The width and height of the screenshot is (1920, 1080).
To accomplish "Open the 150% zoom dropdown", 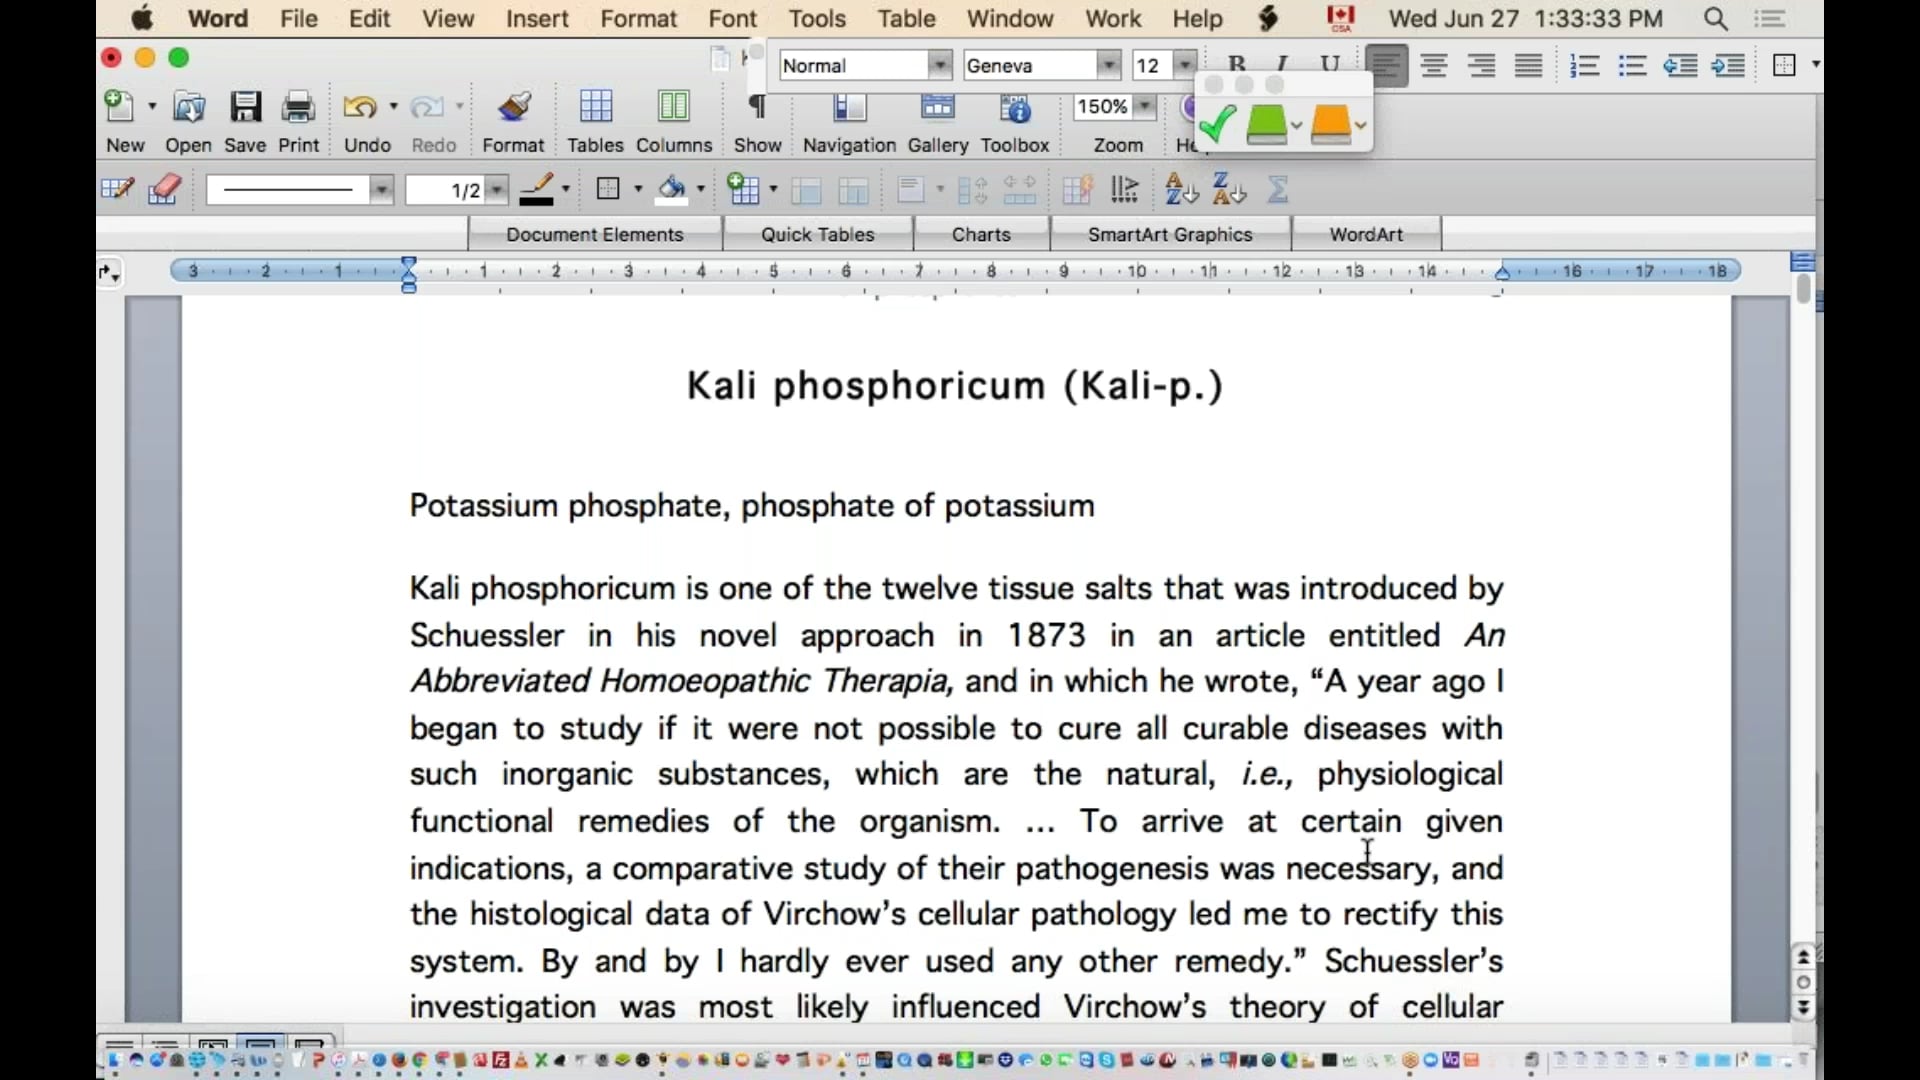I will tap(1146, 106).
